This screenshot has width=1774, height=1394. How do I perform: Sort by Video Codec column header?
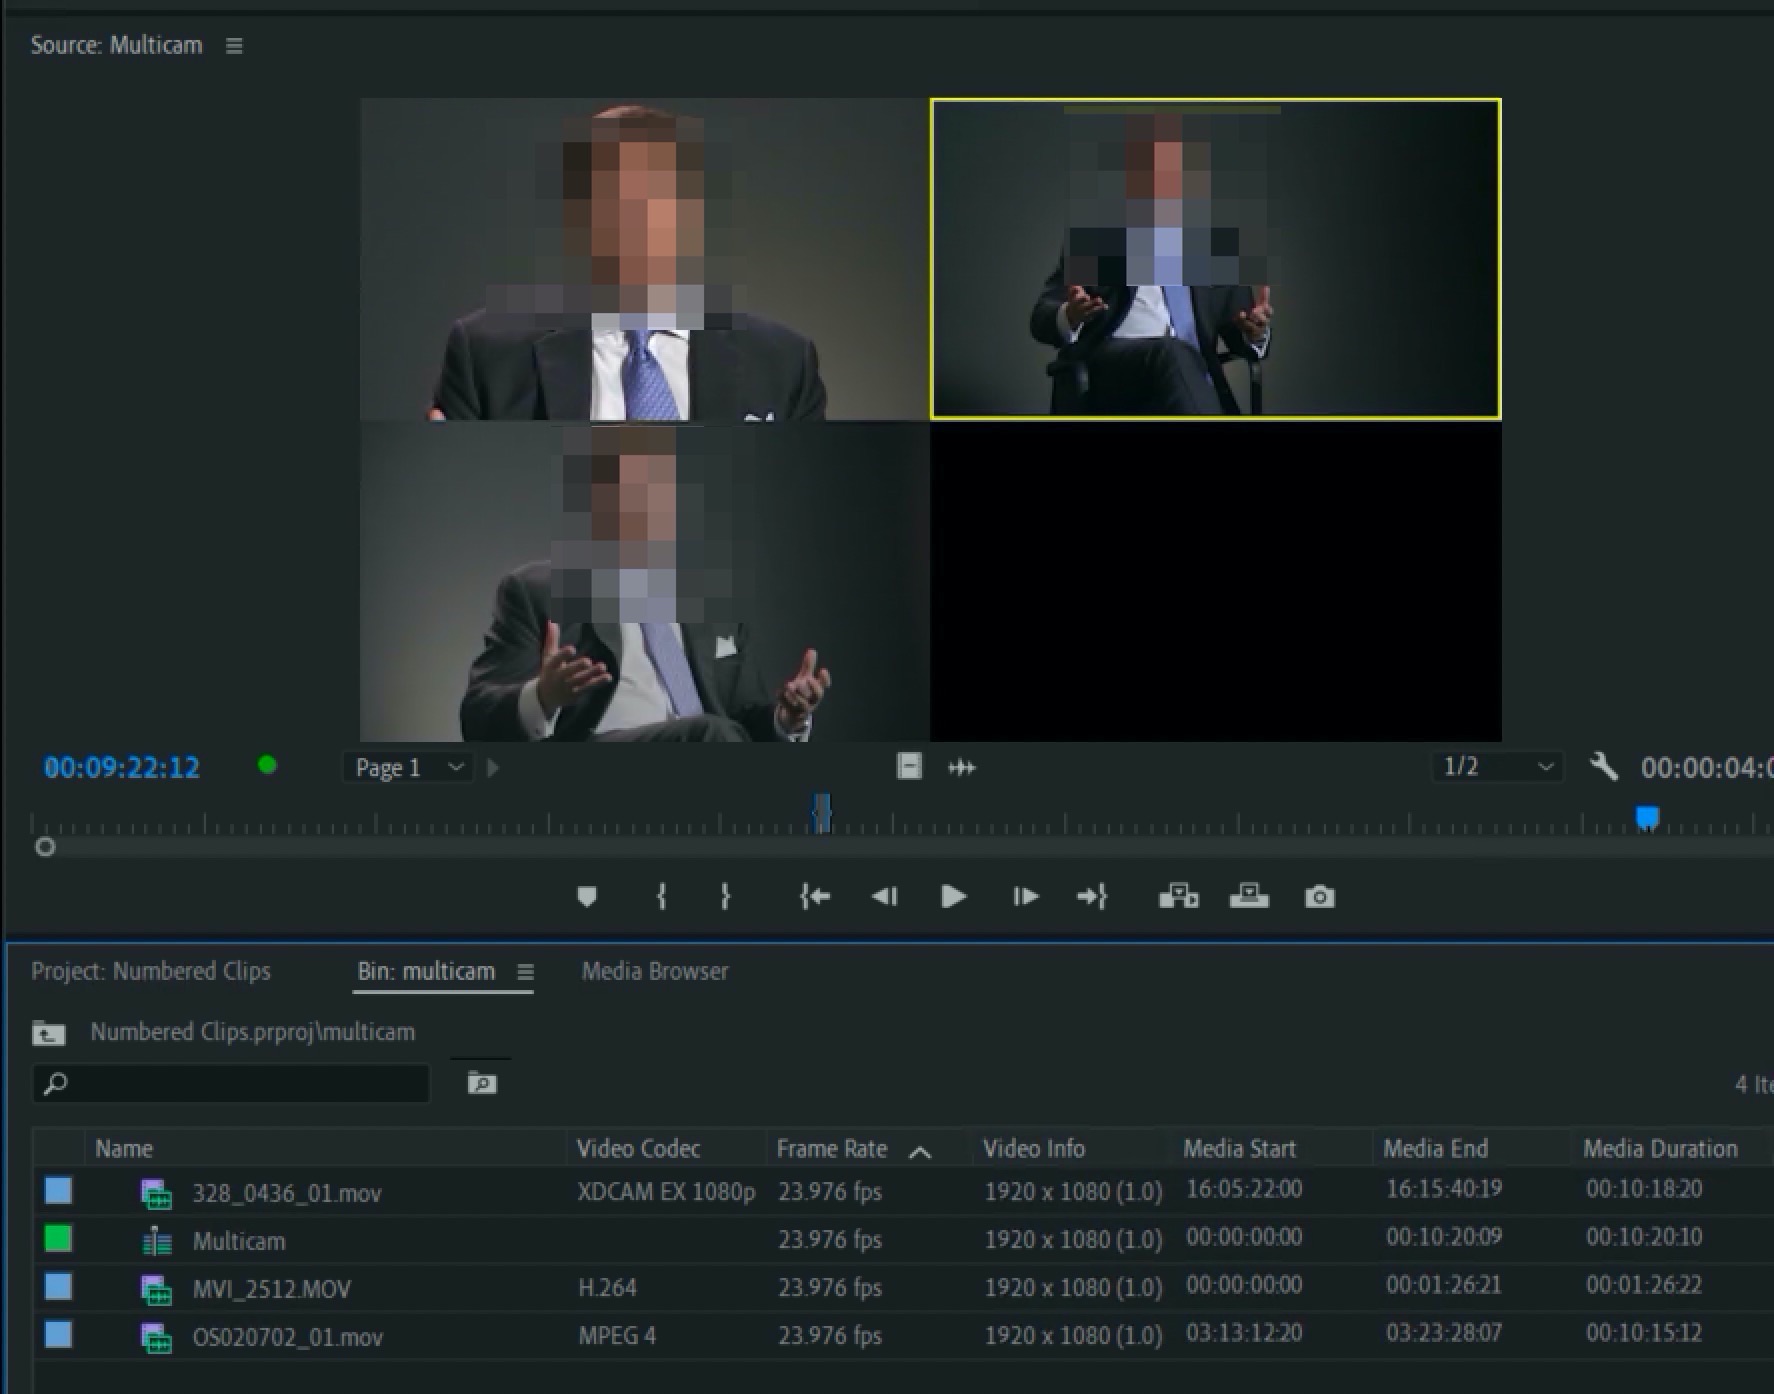pos(638,1149)
